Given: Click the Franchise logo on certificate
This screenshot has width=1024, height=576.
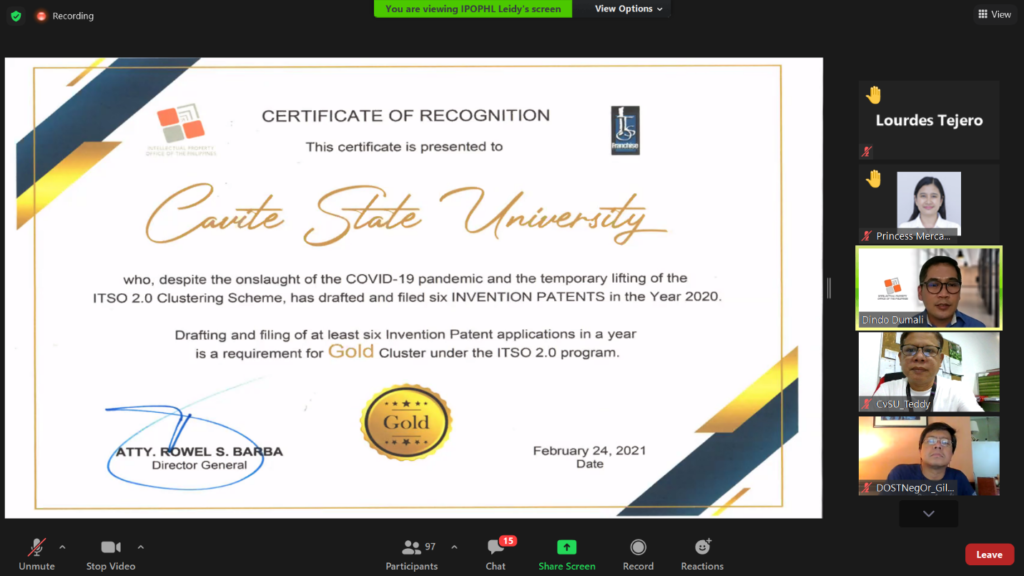Looking at the screenshot, I should click(625, 130).
